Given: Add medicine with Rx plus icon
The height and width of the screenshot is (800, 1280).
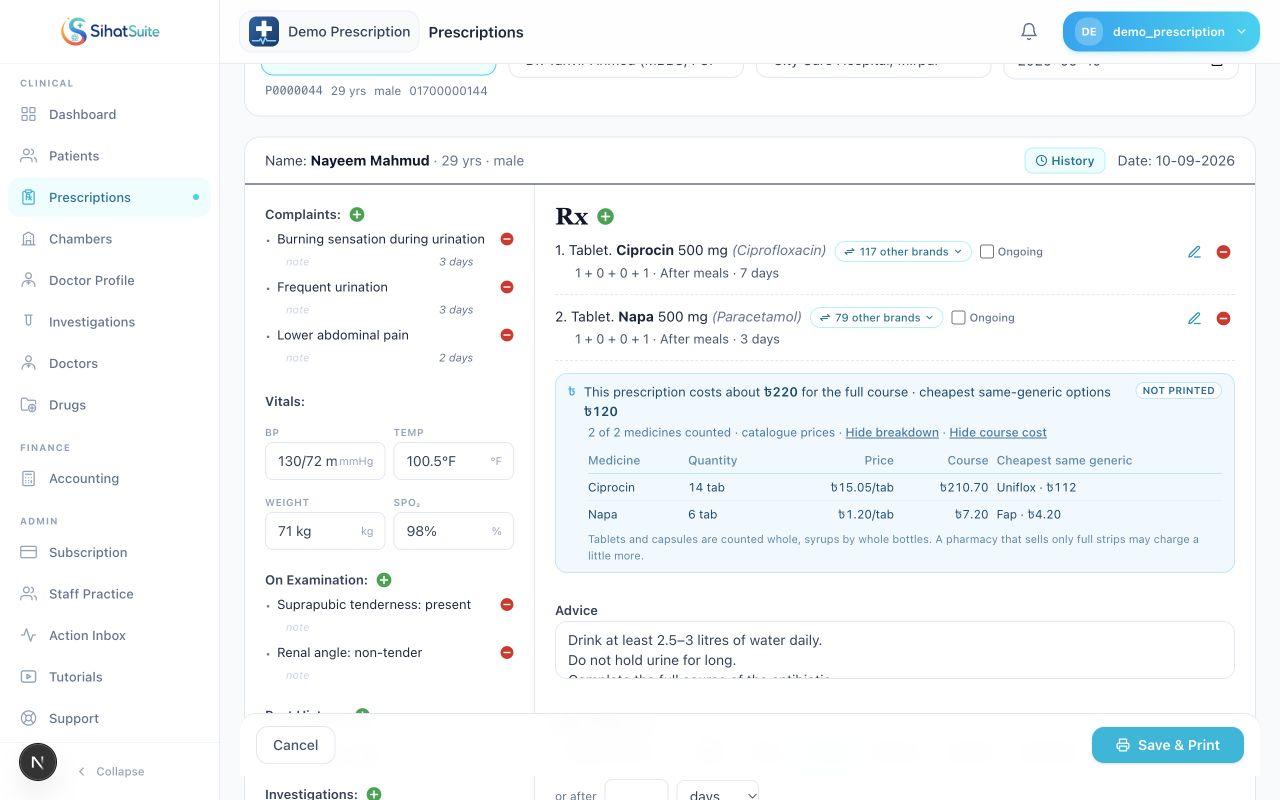Looking at the screenshot, I should point(605,216).
